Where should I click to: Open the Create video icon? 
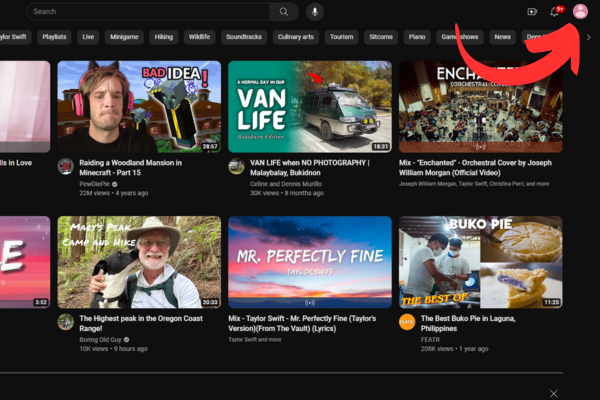[x=532, y=11]
